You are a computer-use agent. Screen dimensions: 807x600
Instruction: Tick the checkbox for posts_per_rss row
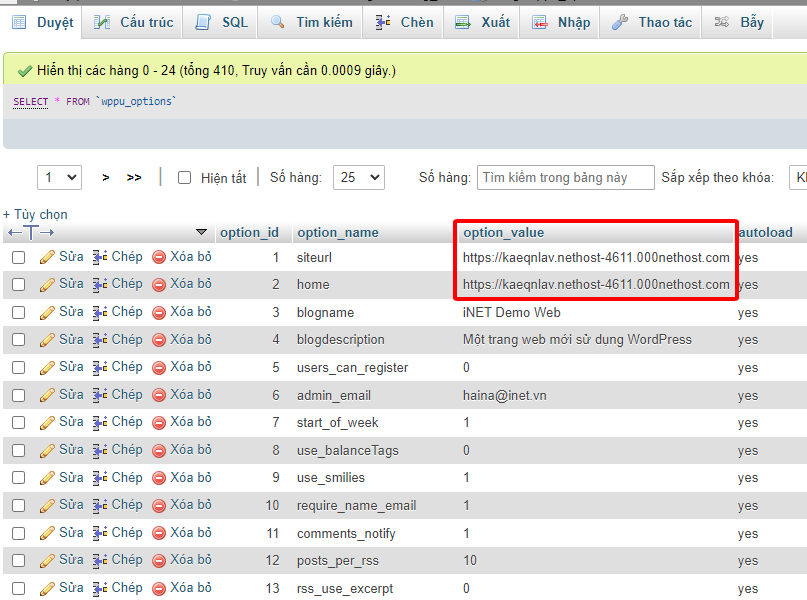pyautogui.click(x=19, y=560)
